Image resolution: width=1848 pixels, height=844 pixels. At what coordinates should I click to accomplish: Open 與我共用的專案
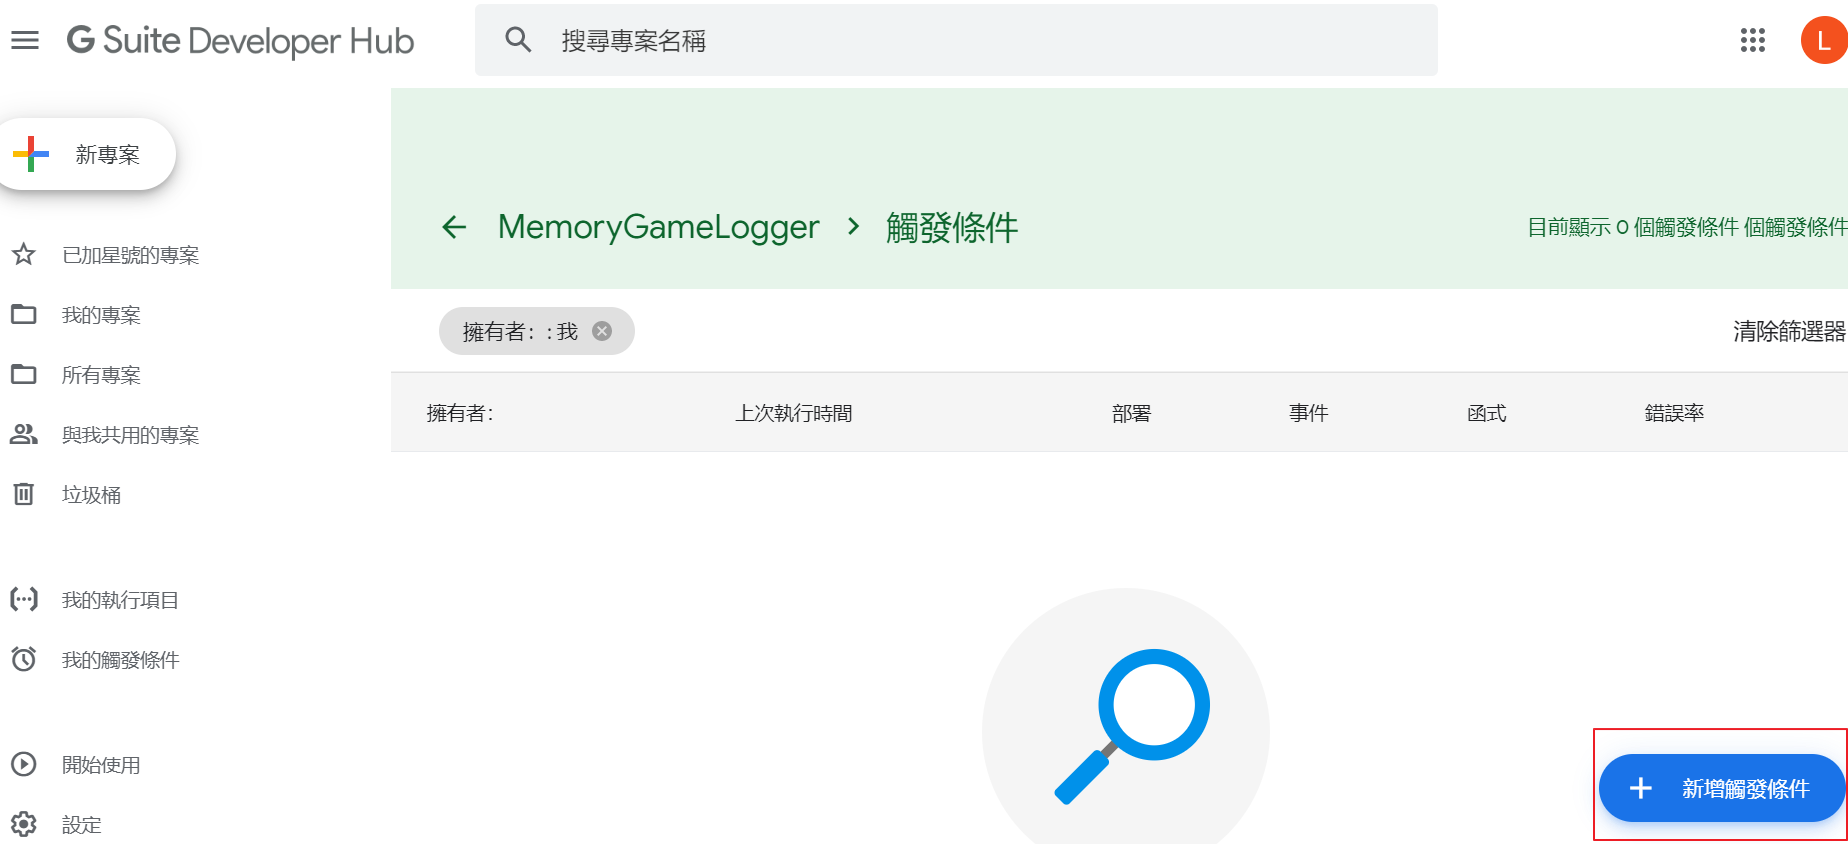coord(130,435)
